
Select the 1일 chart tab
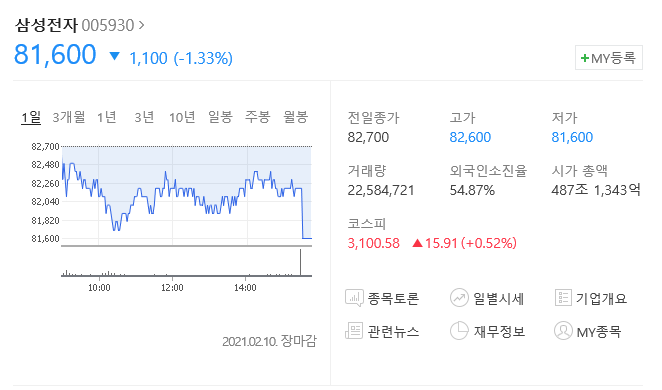pyautogui.click(x=31, y=117)
